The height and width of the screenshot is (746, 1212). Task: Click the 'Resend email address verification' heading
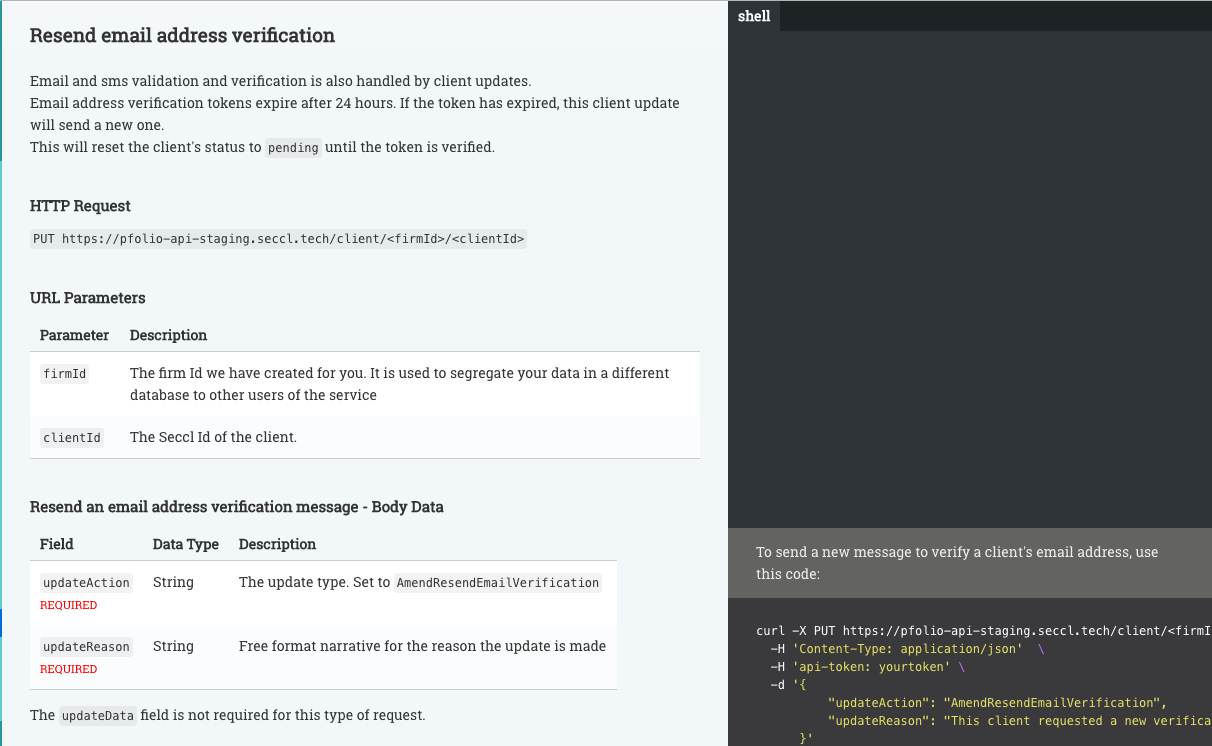(182, 35)
